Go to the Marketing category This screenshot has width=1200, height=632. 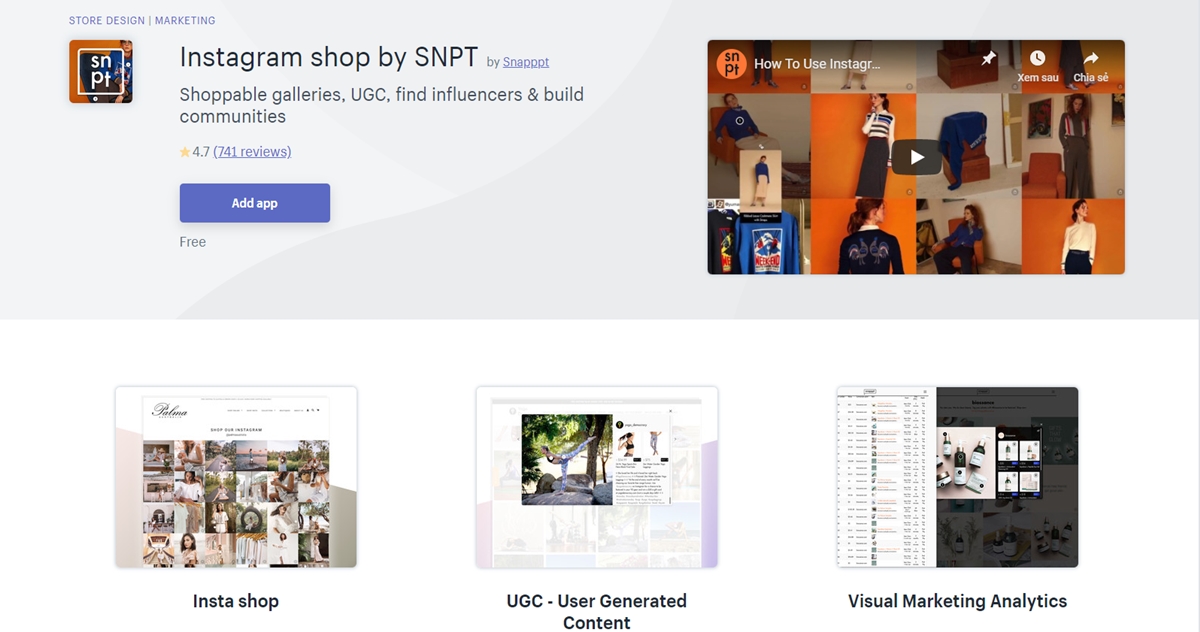click(x=185, y=20)
